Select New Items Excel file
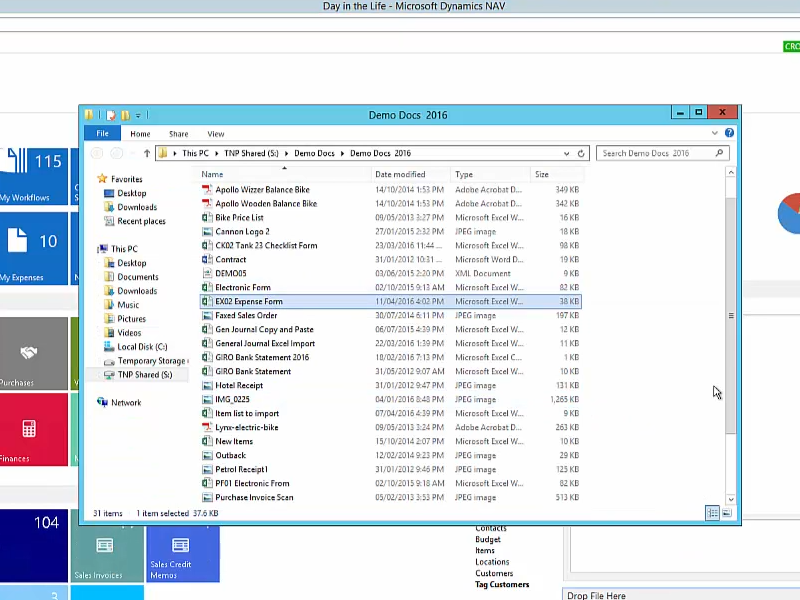Image resolution: width=800 pixels, height=600 pixels. [x=390, y=441]
